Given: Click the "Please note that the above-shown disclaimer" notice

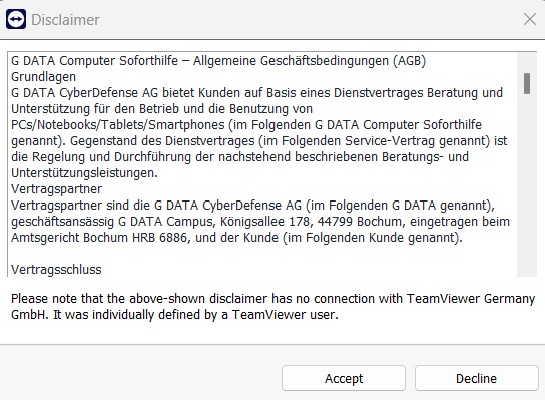Looking at the screenshot, I should click(x=139, y=299).
